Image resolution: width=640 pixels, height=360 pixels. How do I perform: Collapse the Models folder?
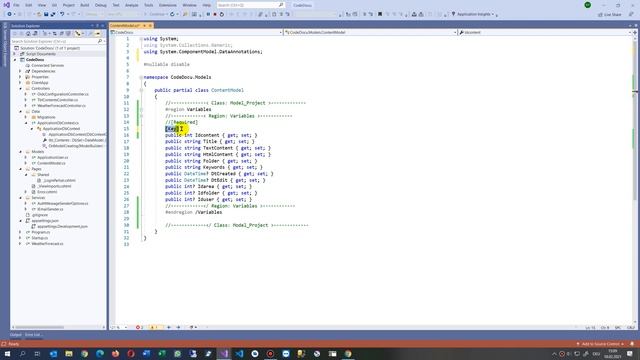point(20,151)
